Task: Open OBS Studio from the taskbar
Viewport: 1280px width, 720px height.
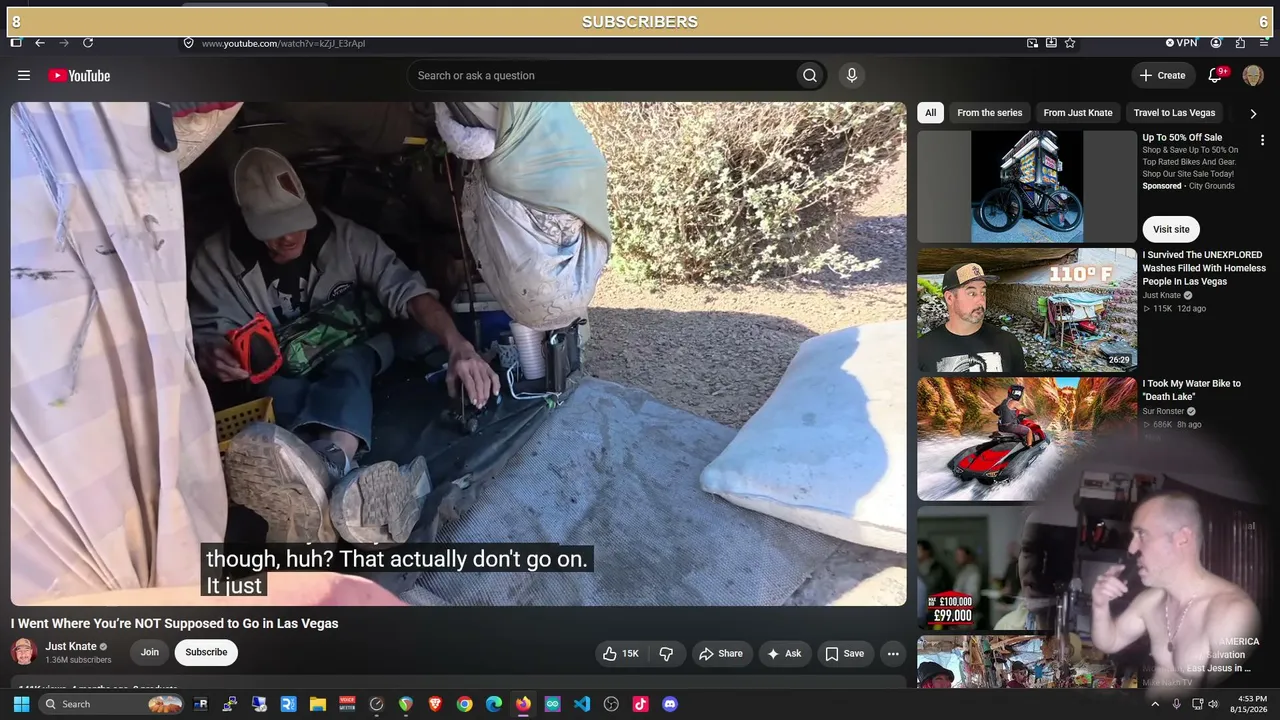Action: click(x=611, y=704)
